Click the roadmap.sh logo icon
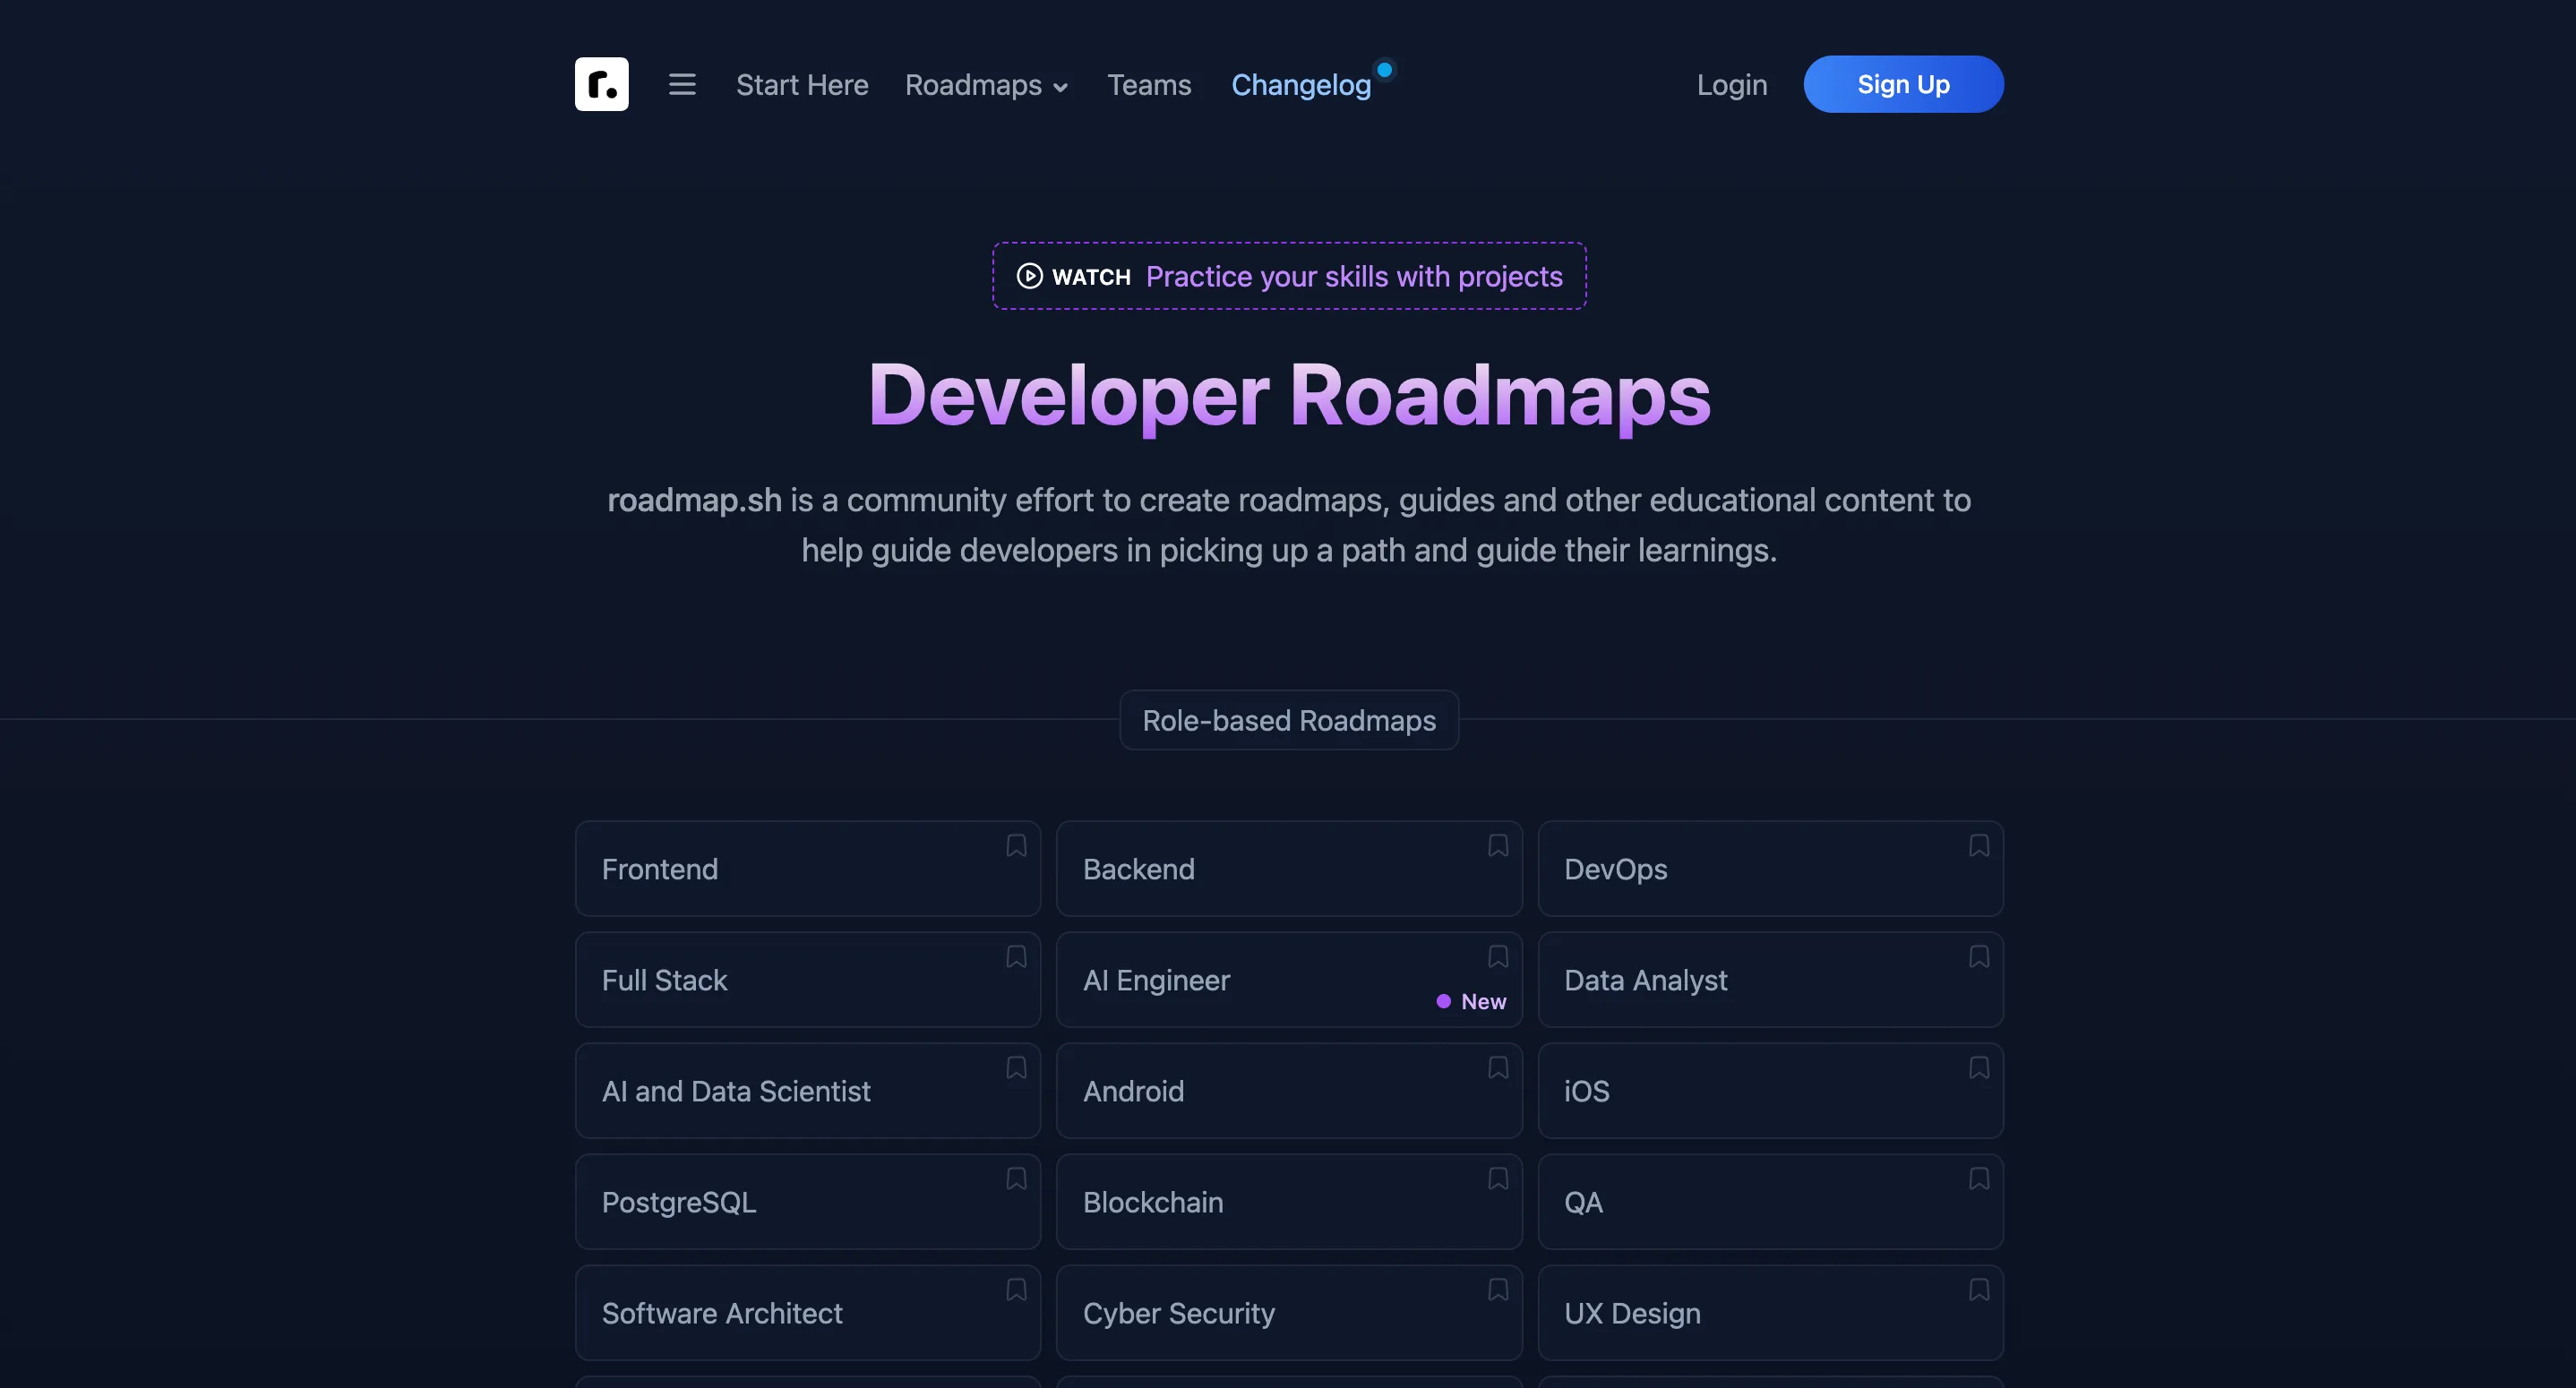The height and width of the screenshot is (1388, 2576). (601, 84)
